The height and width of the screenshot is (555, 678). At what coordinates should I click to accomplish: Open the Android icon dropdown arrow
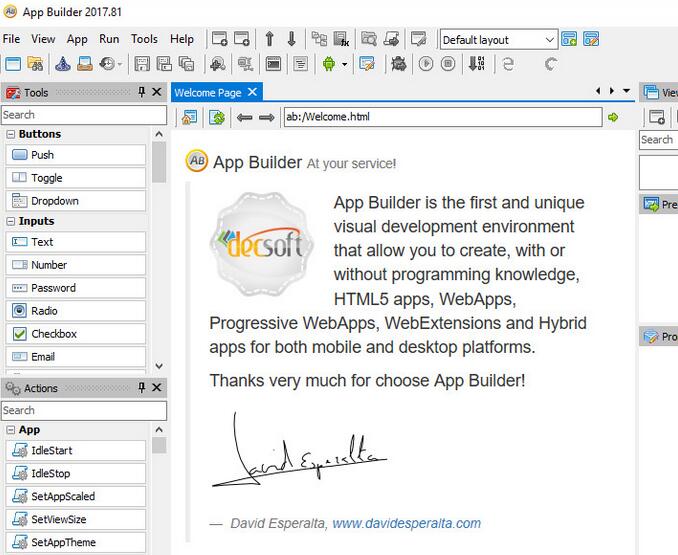[345, 64]
